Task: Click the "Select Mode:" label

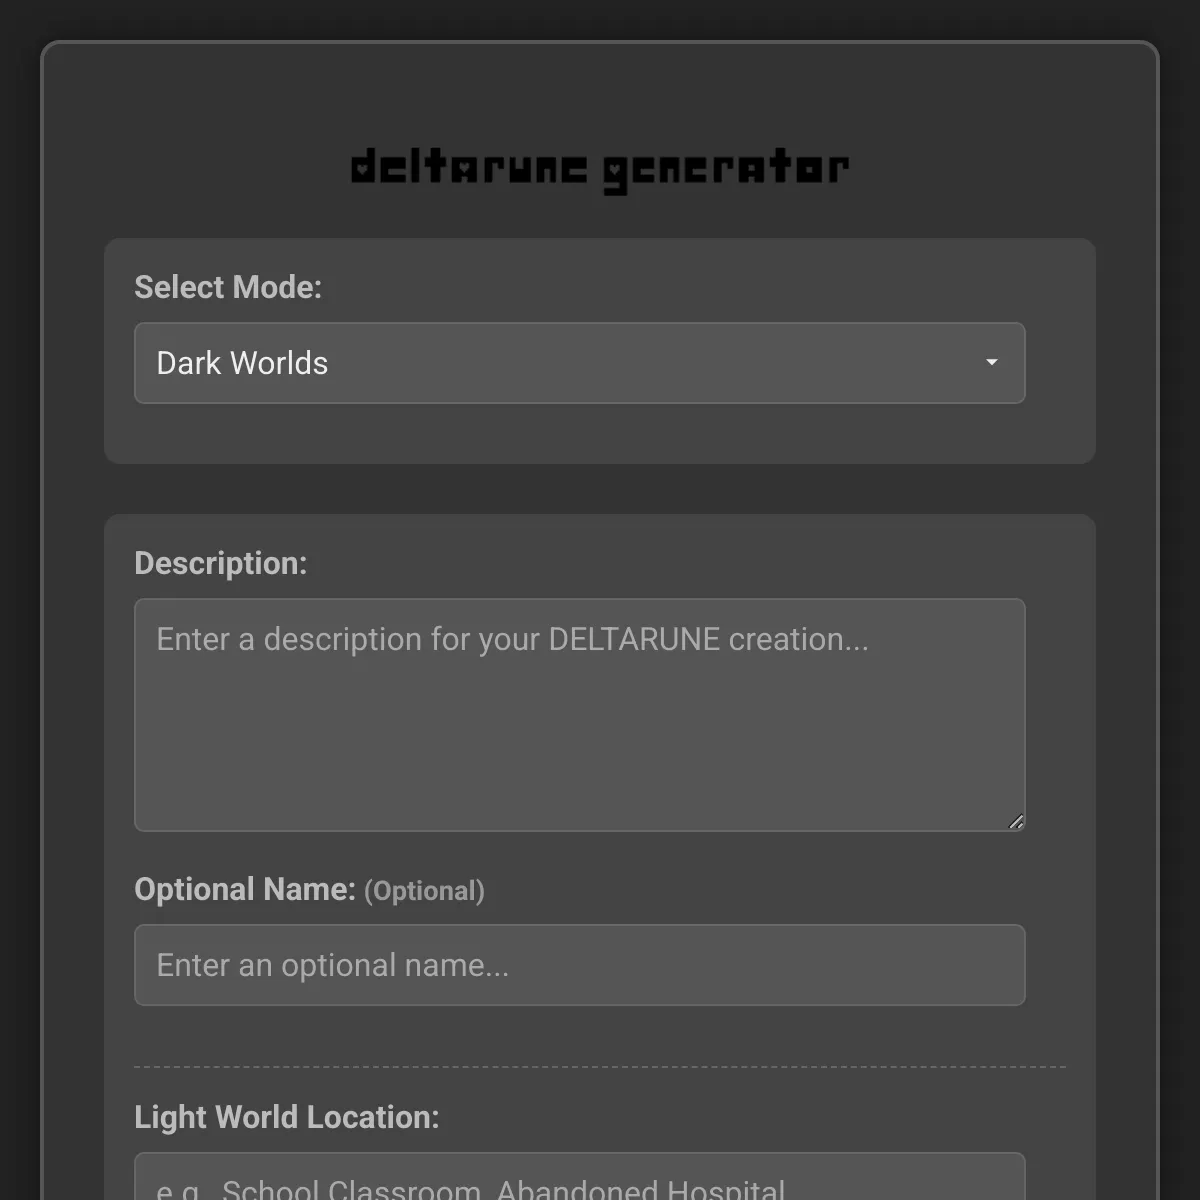Action: click(x=228, y=287)
